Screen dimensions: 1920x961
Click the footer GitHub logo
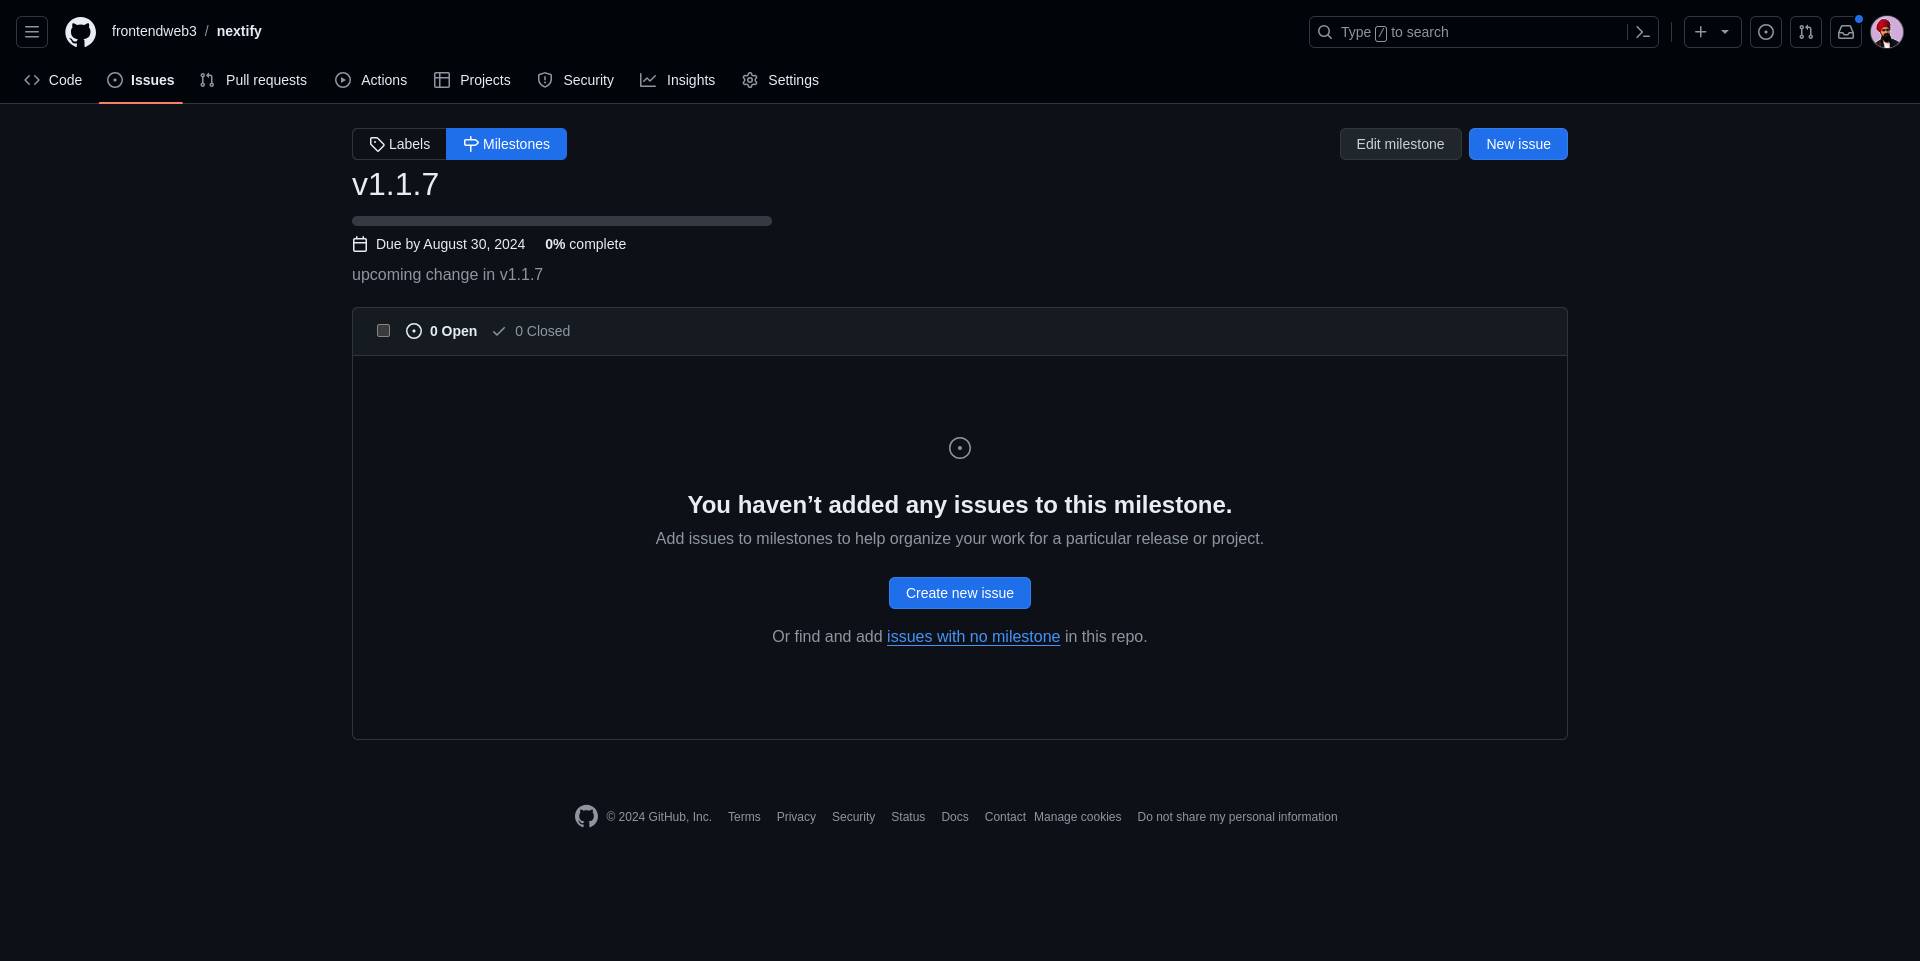tap(586, 817)
